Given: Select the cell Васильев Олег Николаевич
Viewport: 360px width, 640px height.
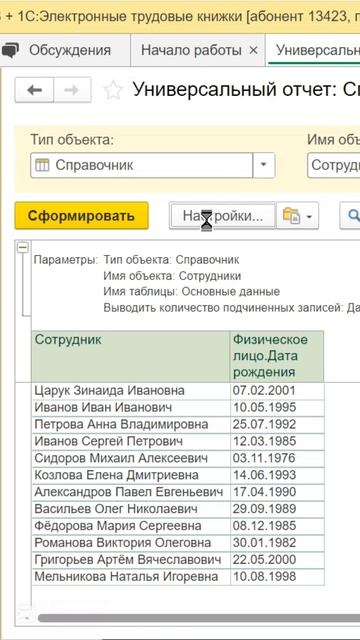Looking at the screenshot, I should 131,509.
